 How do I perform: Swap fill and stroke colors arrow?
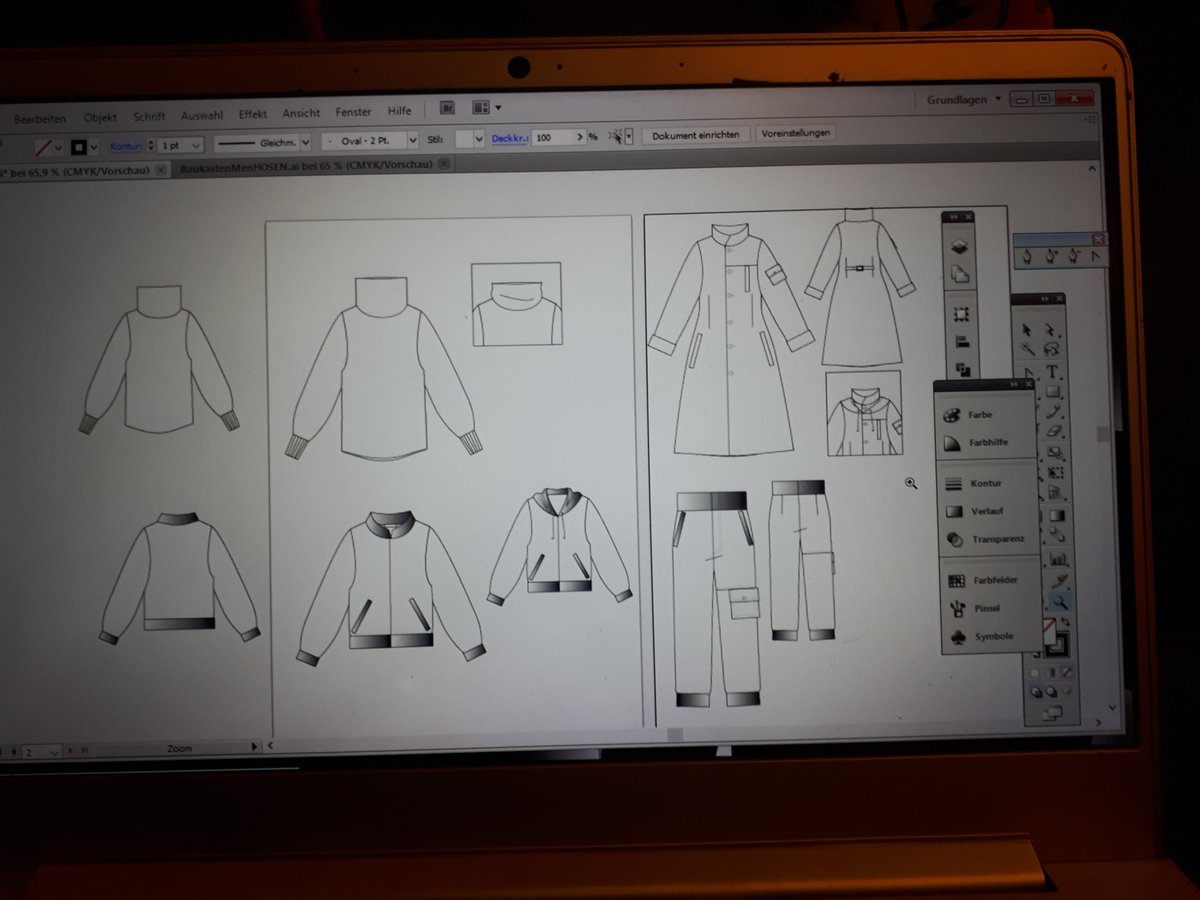click(1066, 621)
